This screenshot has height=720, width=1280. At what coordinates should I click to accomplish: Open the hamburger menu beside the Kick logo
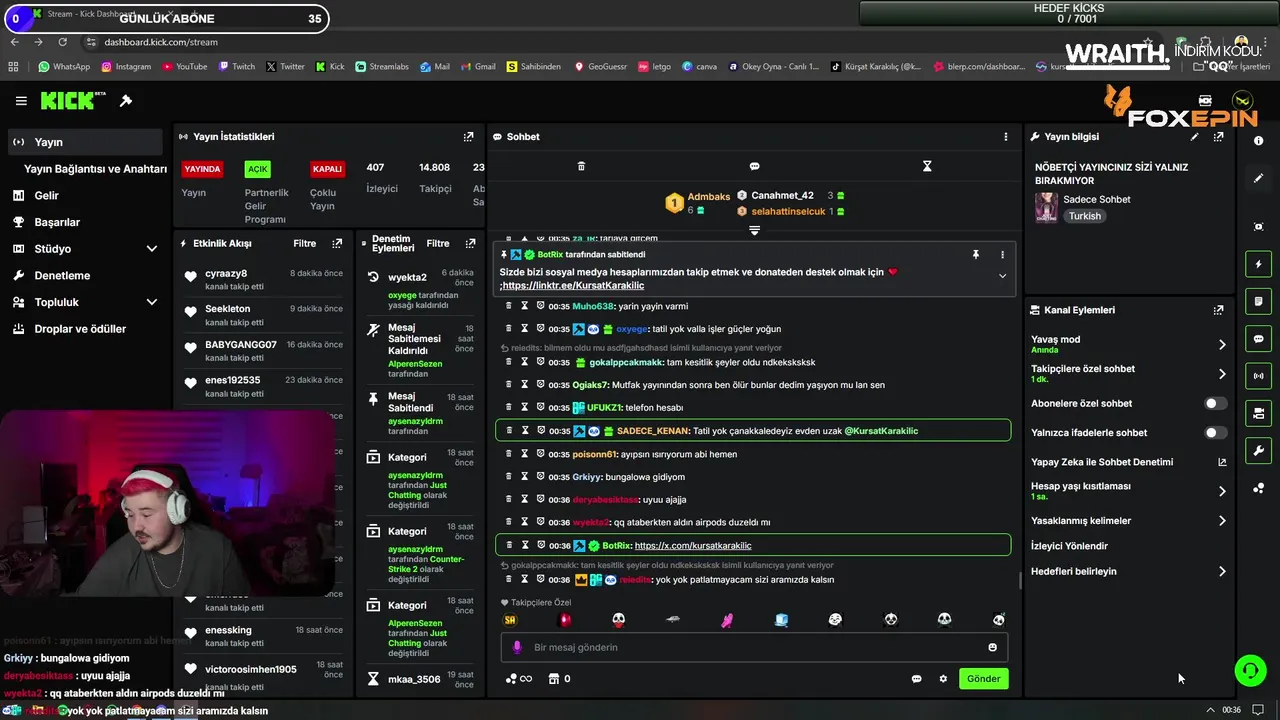[21, 101]
